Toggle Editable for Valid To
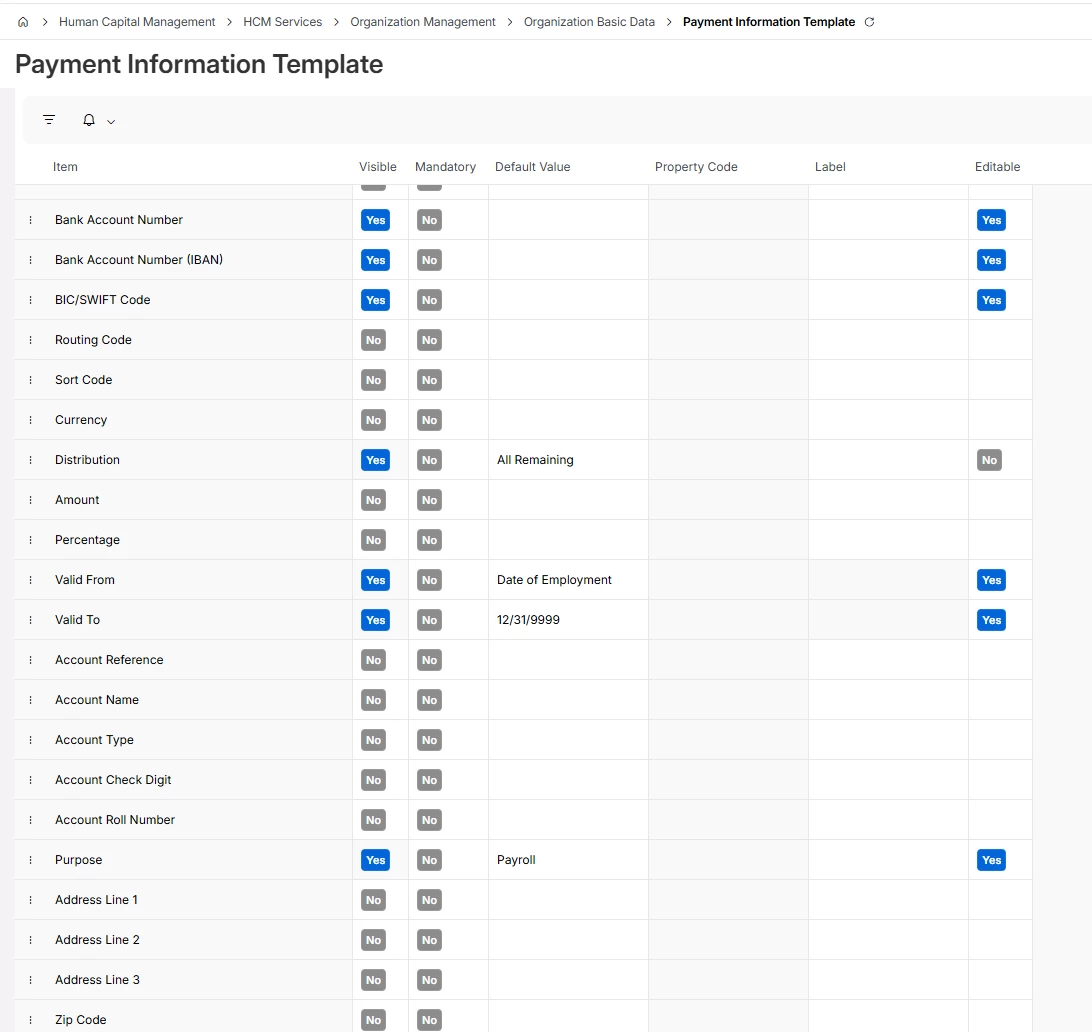 991,620
